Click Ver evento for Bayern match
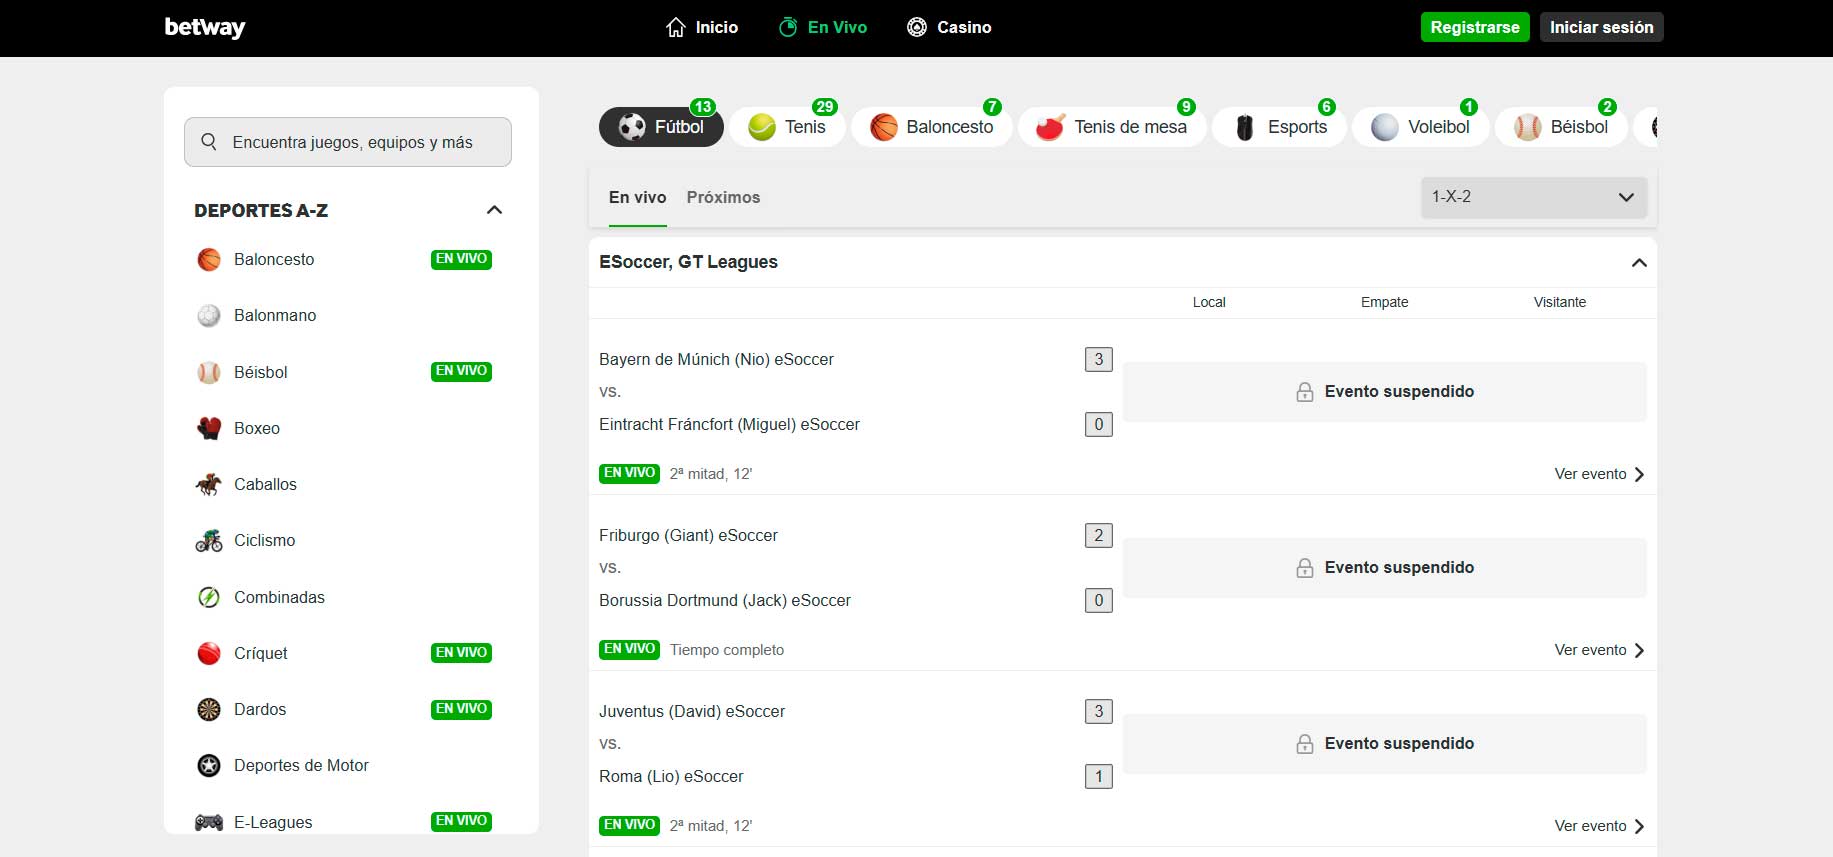Image resolution: width=1833 pixels, height=857 pixels. [1599, 474]
